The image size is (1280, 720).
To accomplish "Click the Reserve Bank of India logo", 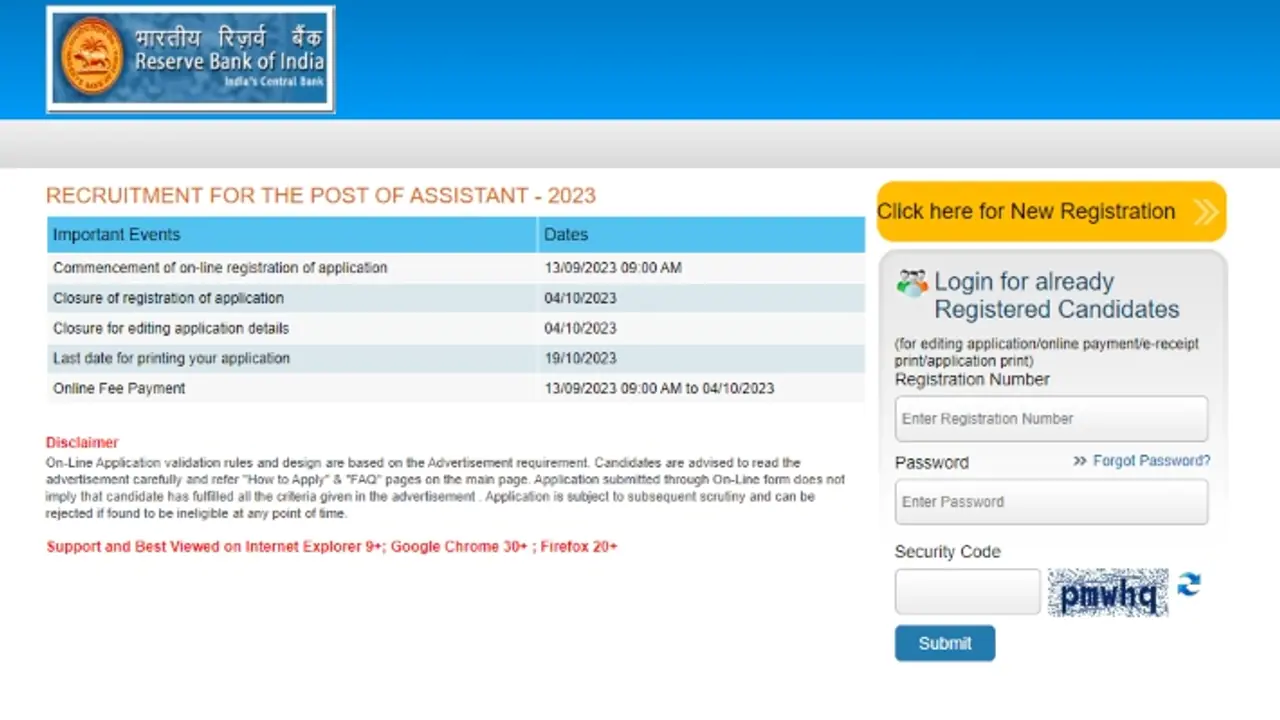I will (190, 59).
